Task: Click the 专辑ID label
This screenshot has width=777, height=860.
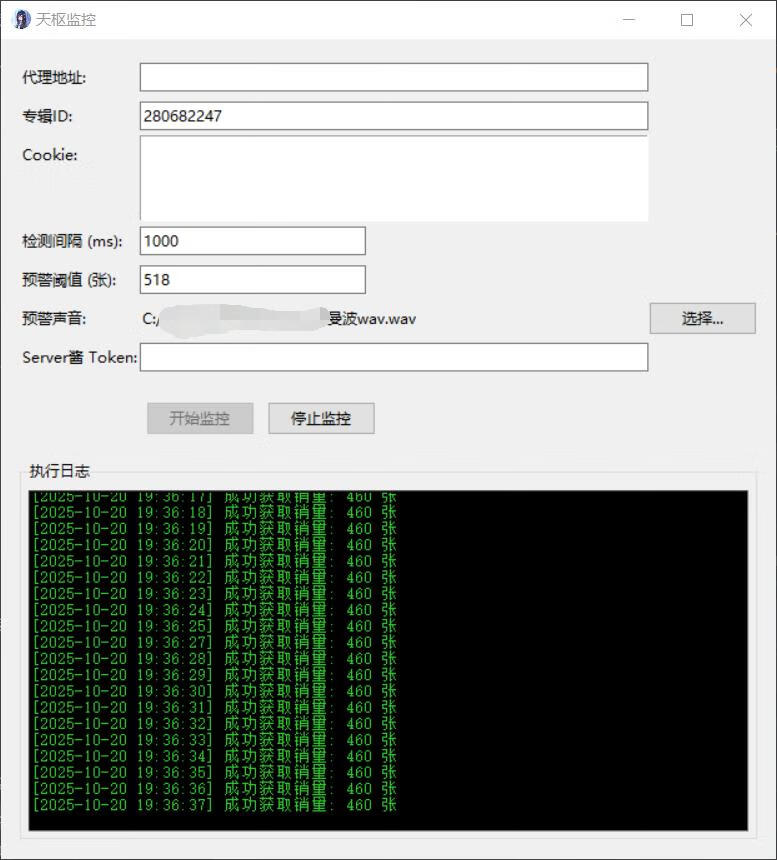Action: 47,116
